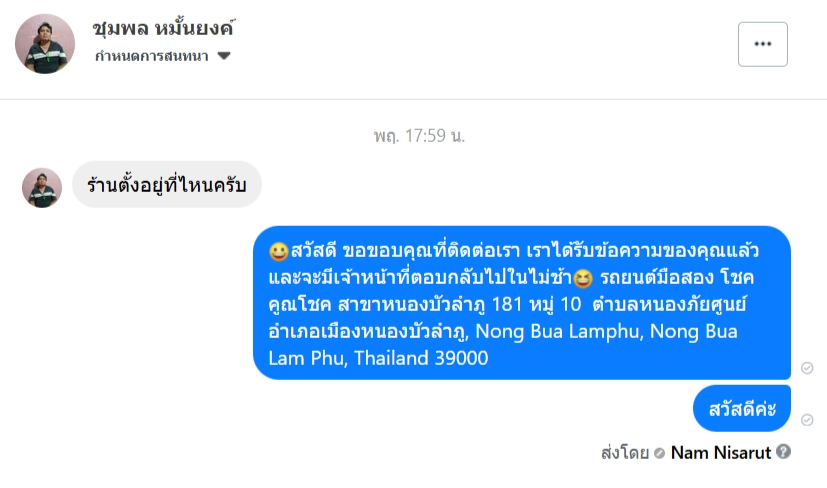This screenshot has height=488, width=827.
Task: Click the สวัสดีค่ะ message bubble
Action: 742,408
